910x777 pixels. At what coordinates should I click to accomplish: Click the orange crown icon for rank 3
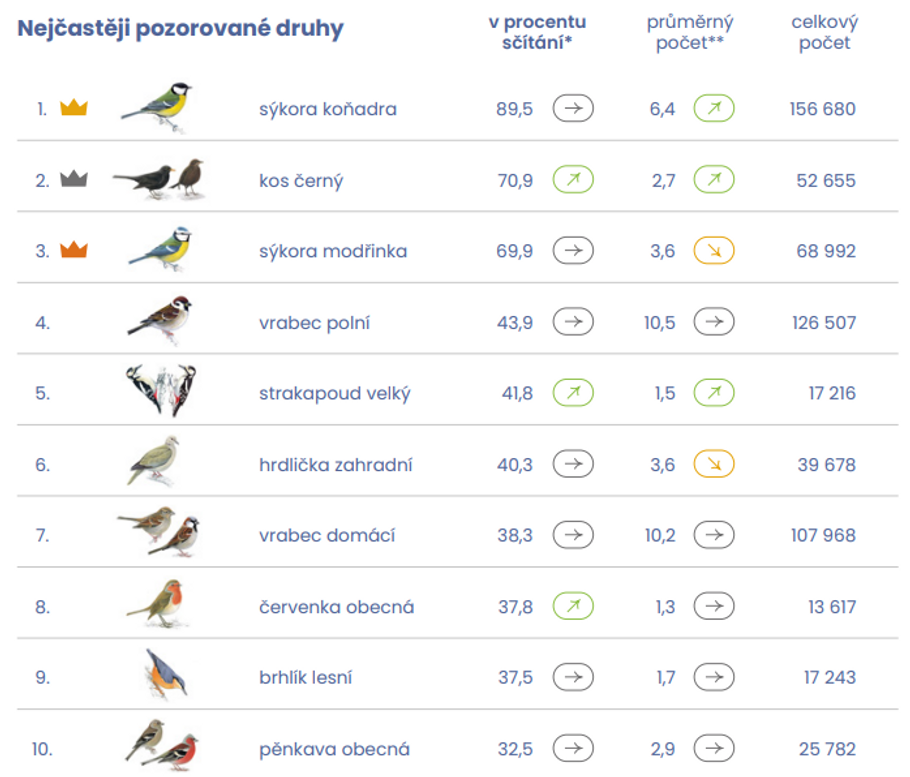[x=74, y=251]
